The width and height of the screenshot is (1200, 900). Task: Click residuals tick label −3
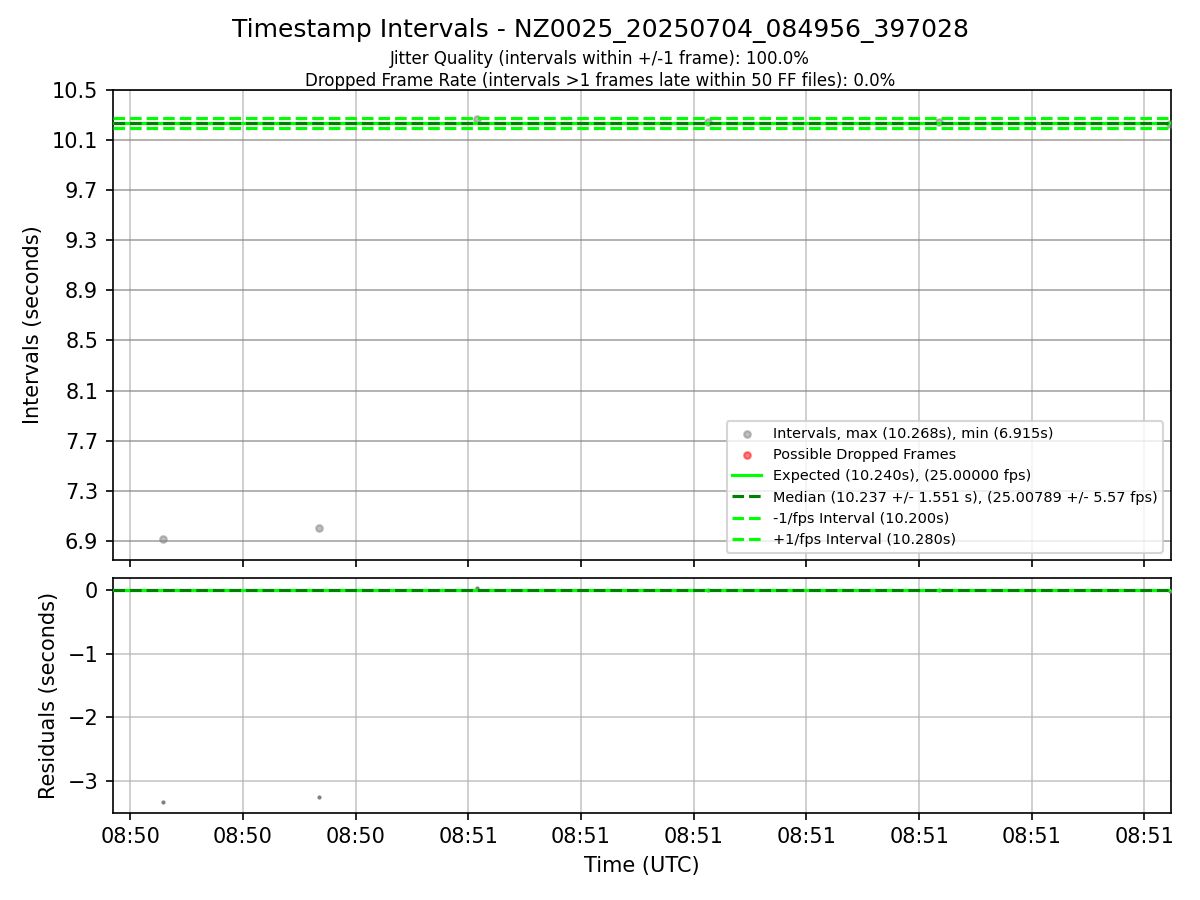pos(84,781)
